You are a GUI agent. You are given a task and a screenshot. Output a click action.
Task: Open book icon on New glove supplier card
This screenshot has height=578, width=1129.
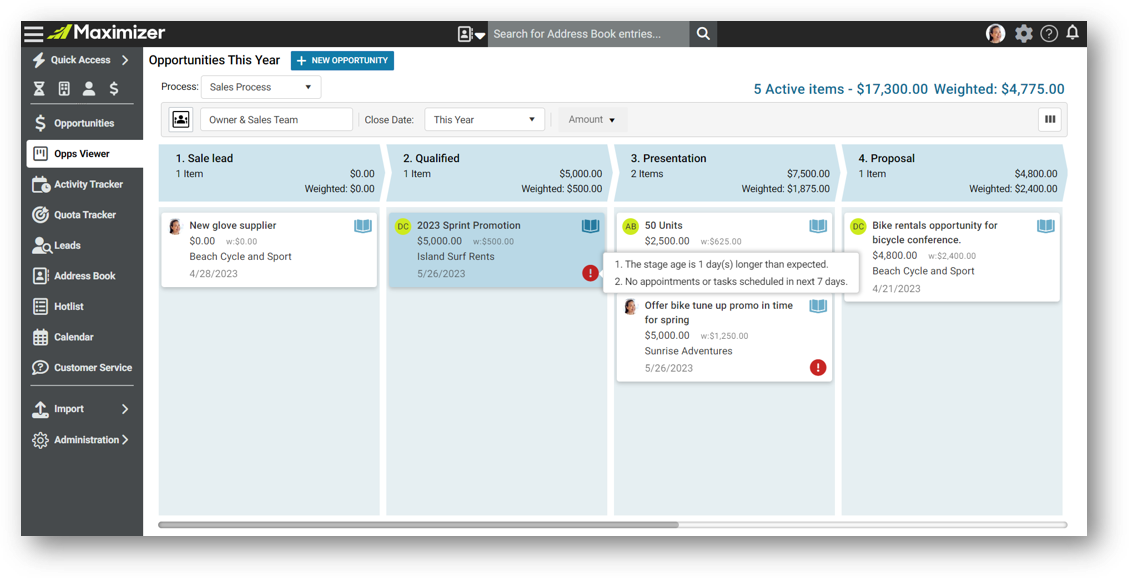(x=363, y=226)
